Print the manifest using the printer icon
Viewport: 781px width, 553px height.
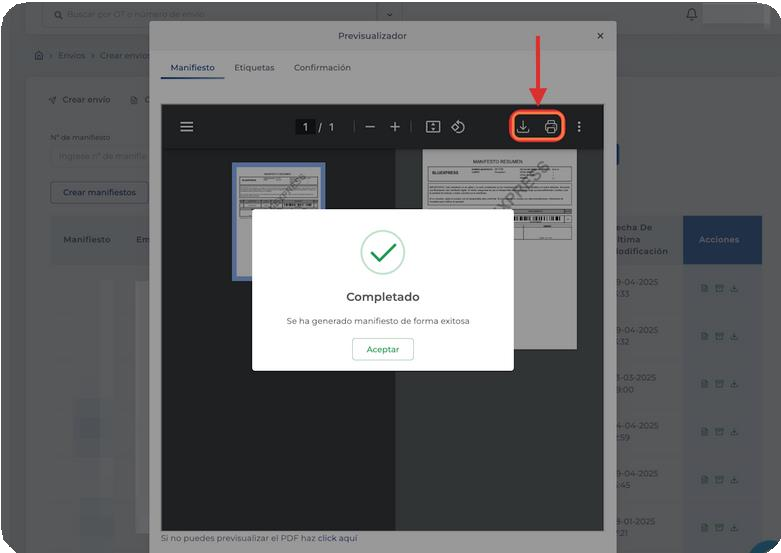(x=551, y=127)
